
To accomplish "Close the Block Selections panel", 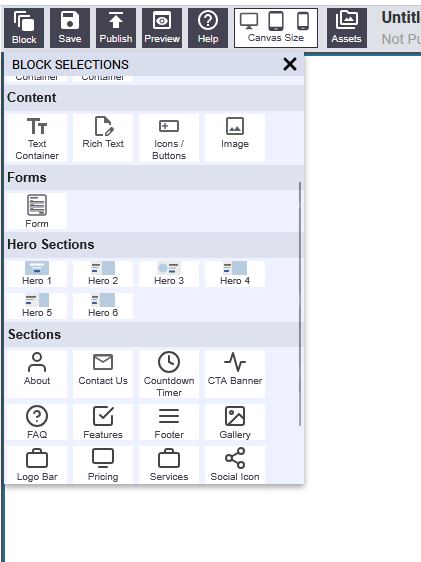I will (290, 65).
